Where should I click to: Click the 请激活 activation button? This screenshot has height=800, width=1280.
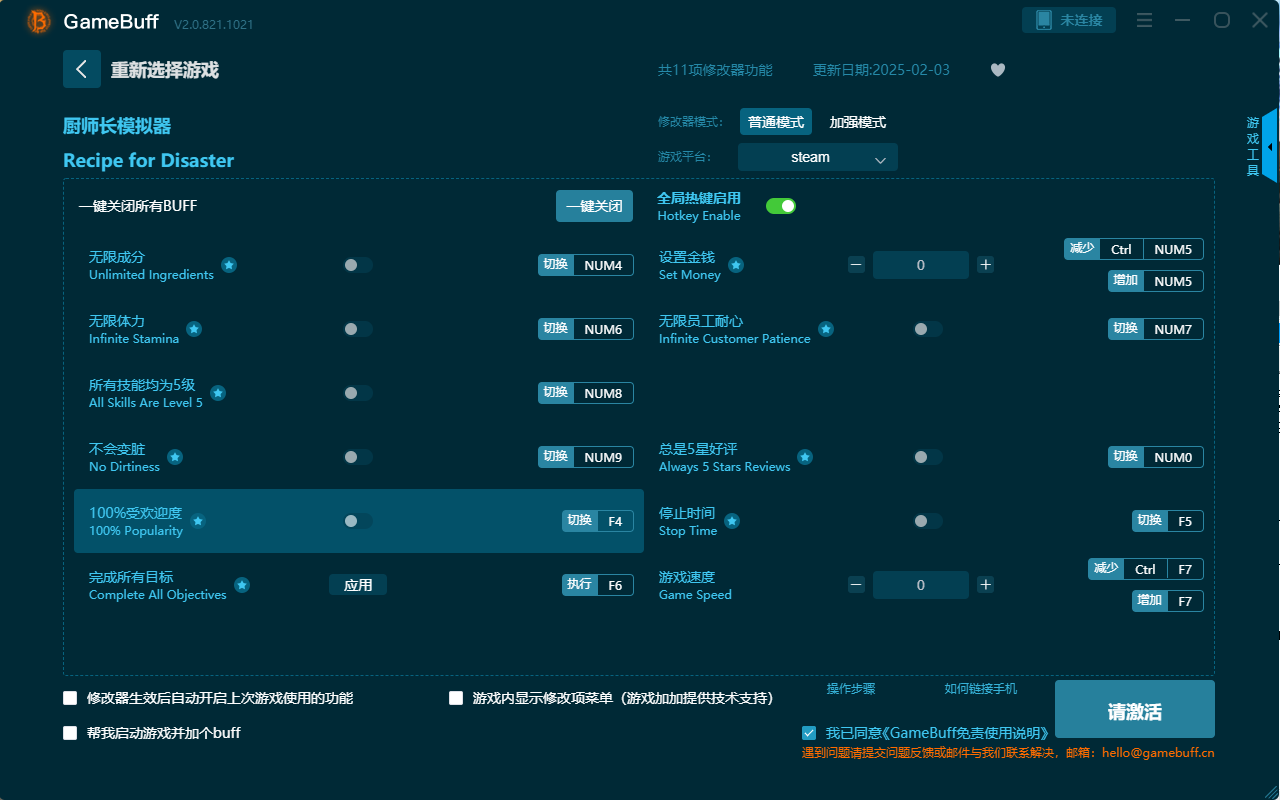pos(1134,709)
